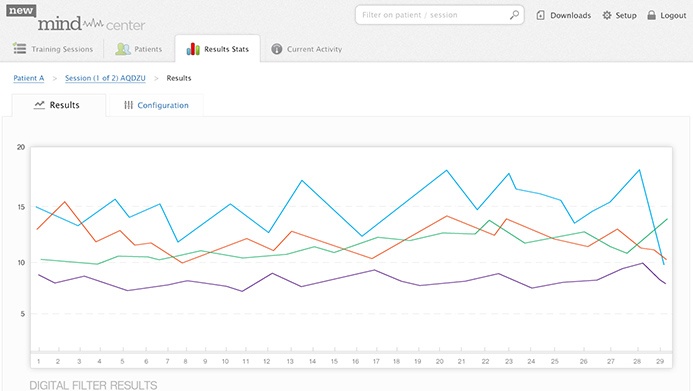693x391 pixels.
Task: Open Setup via the gear icon
Action: 607,15
